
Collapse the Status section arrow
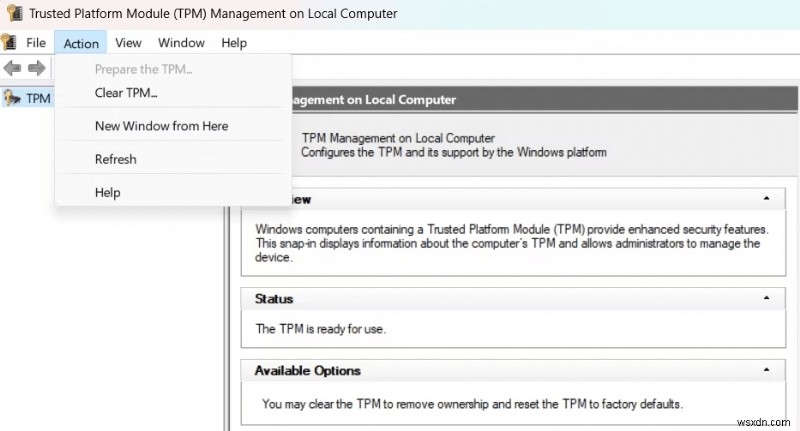pos(766,298)
